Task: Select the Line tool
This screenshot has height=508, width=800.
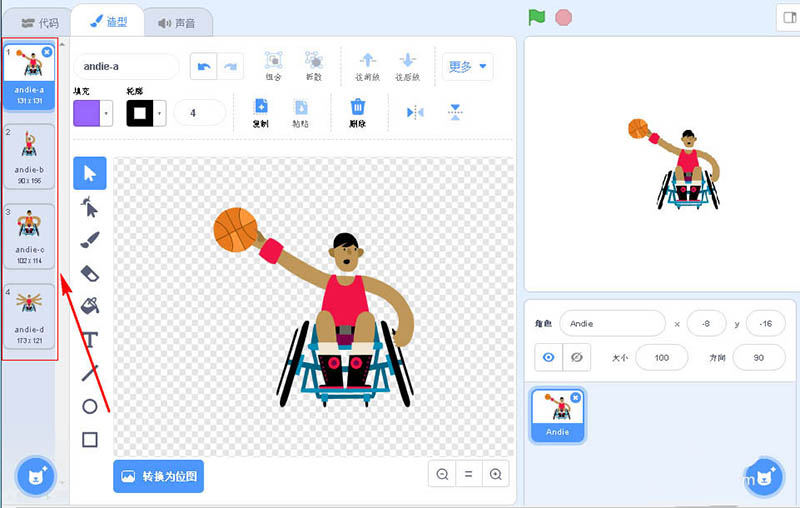Action: tap(90, 373)
